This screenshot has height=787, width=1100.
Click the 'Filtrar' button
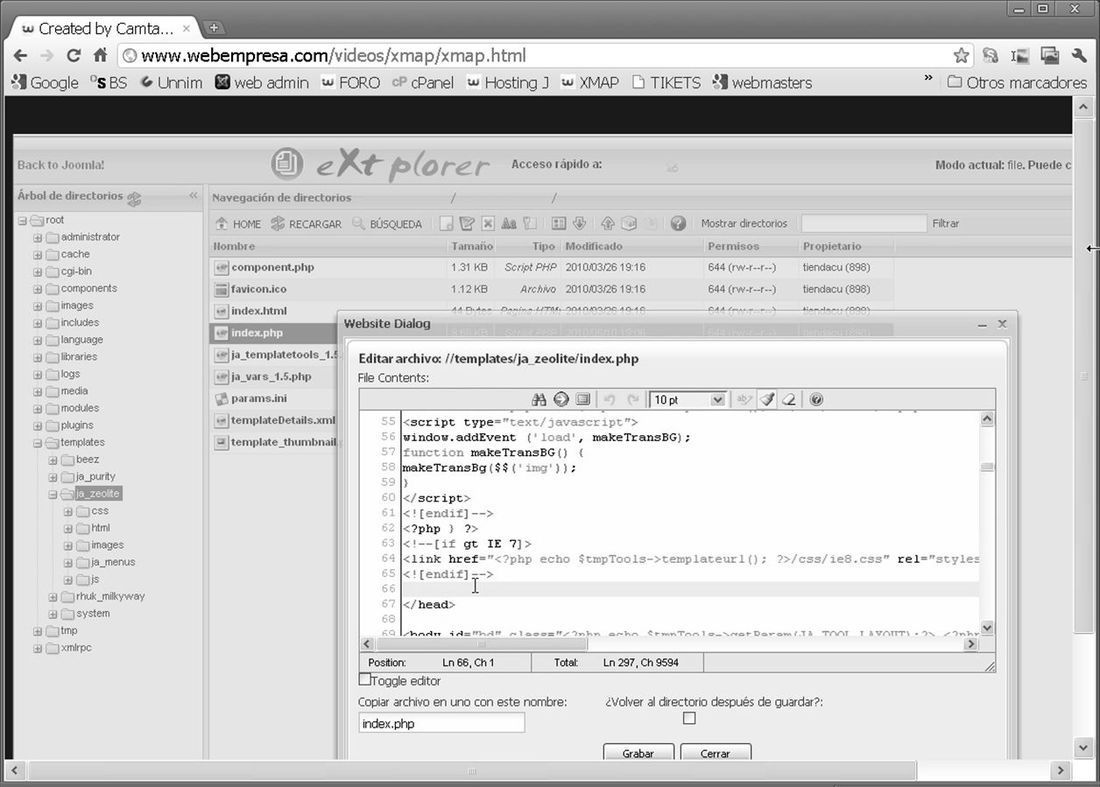point(946,224)
